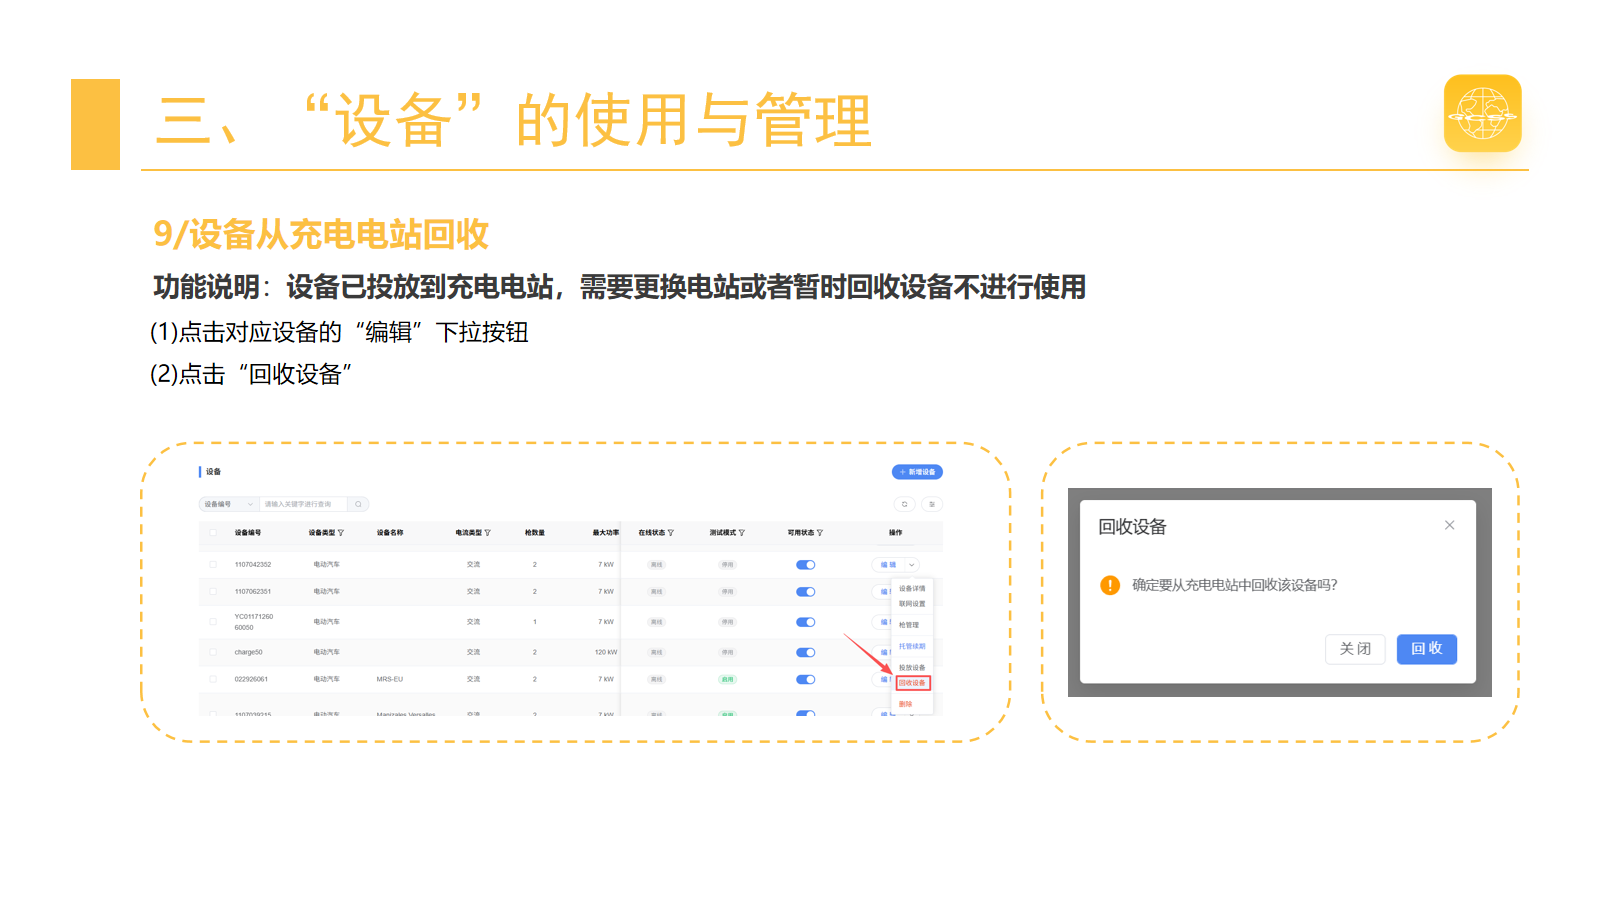Click the blue 回收 confirm button
This screenshot has width=1600, height=900.
coord(1427,649)
